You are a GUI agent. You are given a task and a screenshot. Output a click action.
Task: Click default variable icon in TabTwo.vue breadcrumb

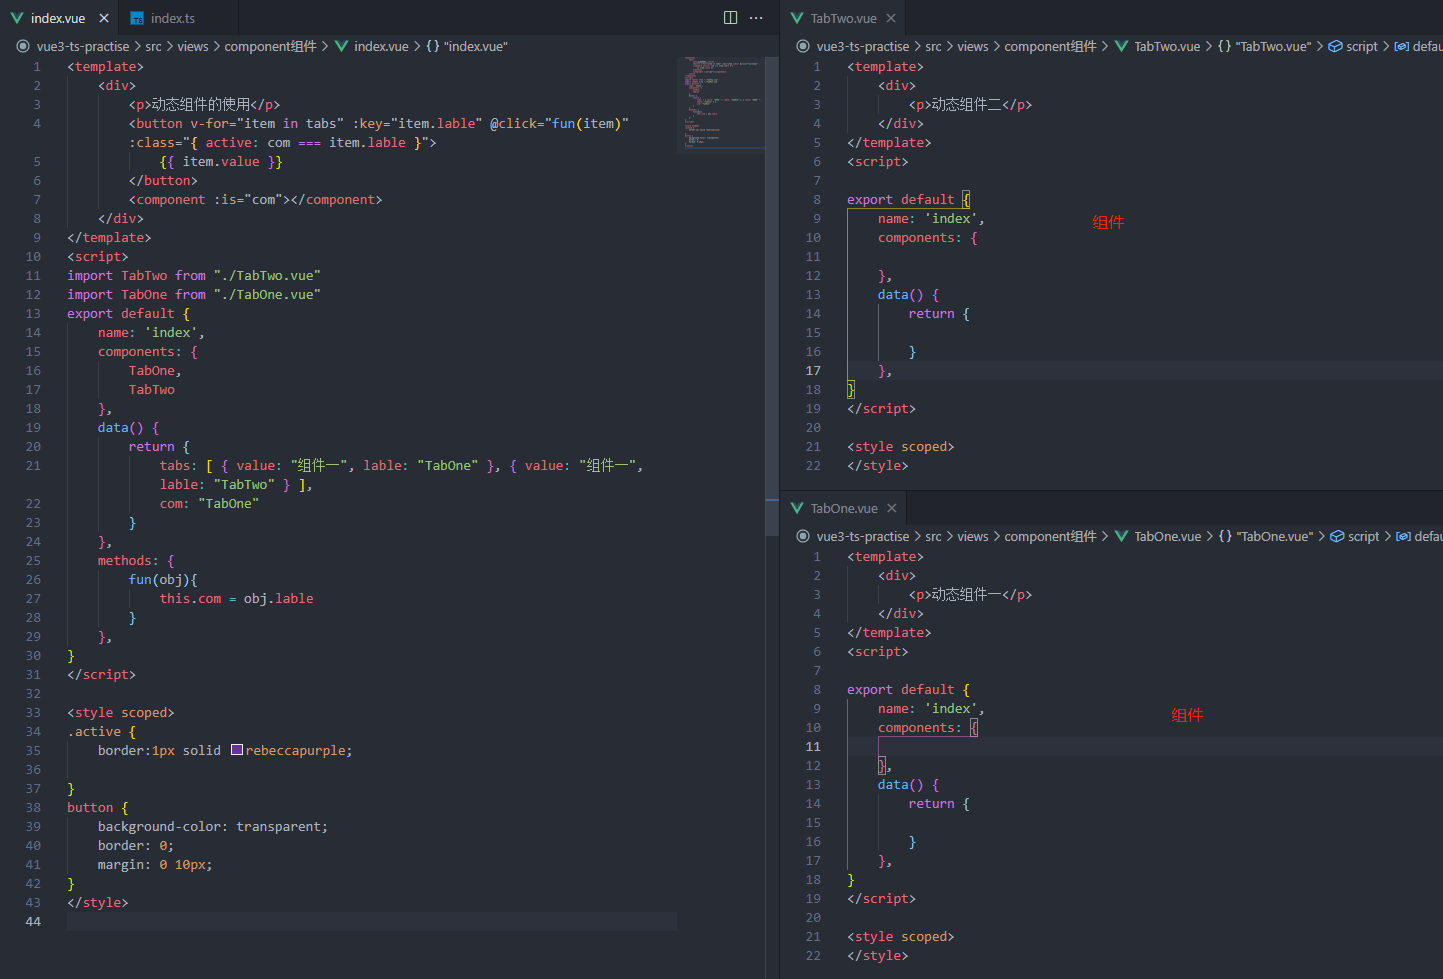point(1402,46)
